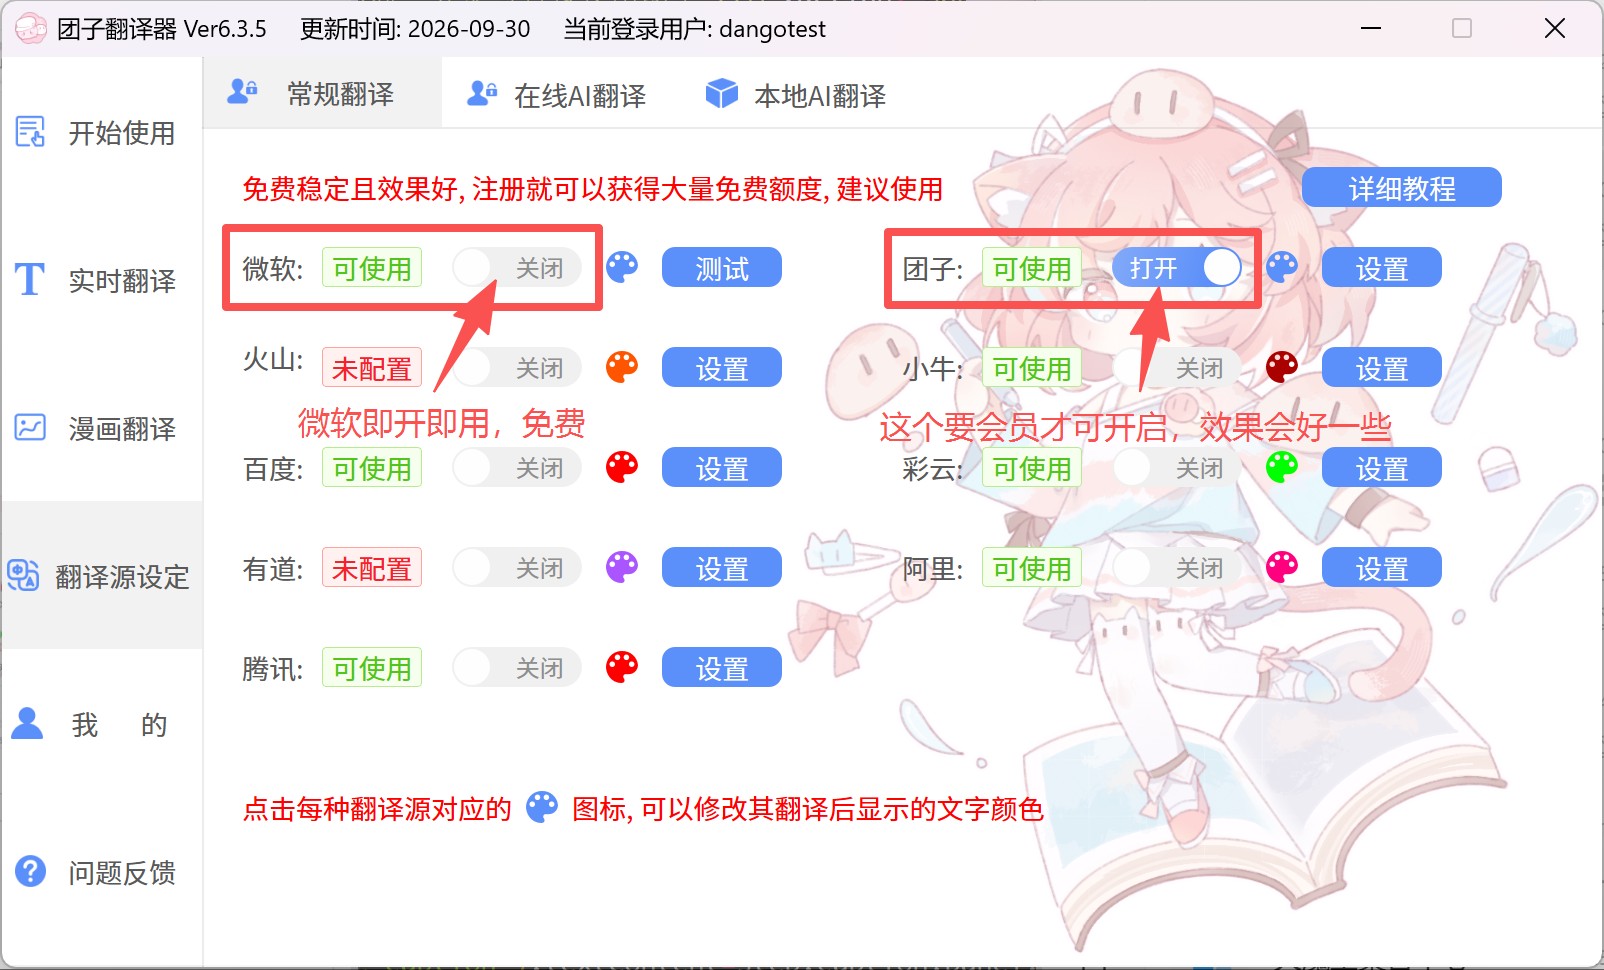Change the 有道 purple palette color
This screenshot has height=970, width=1604.
coord(622,567)
